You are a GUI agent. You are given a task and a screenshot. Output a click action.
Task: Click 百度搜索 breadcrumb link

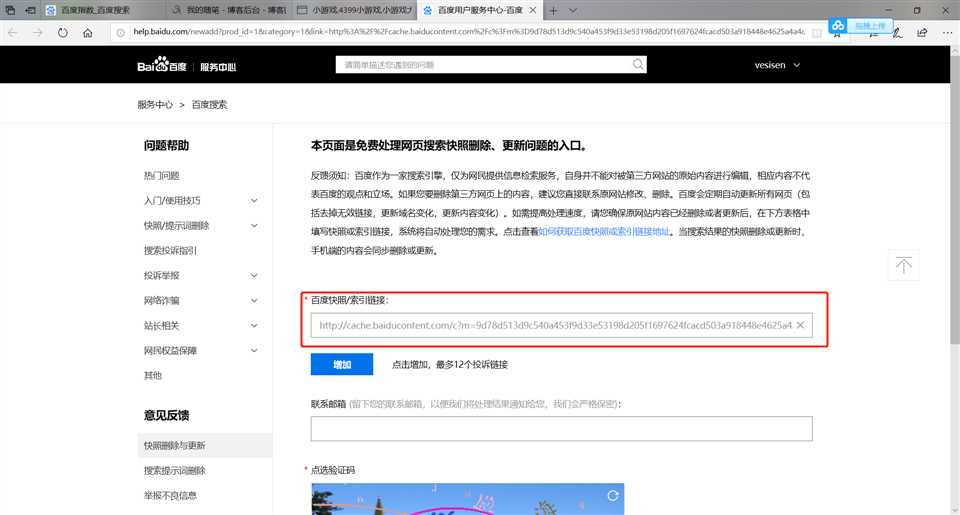tap(209, 105)
